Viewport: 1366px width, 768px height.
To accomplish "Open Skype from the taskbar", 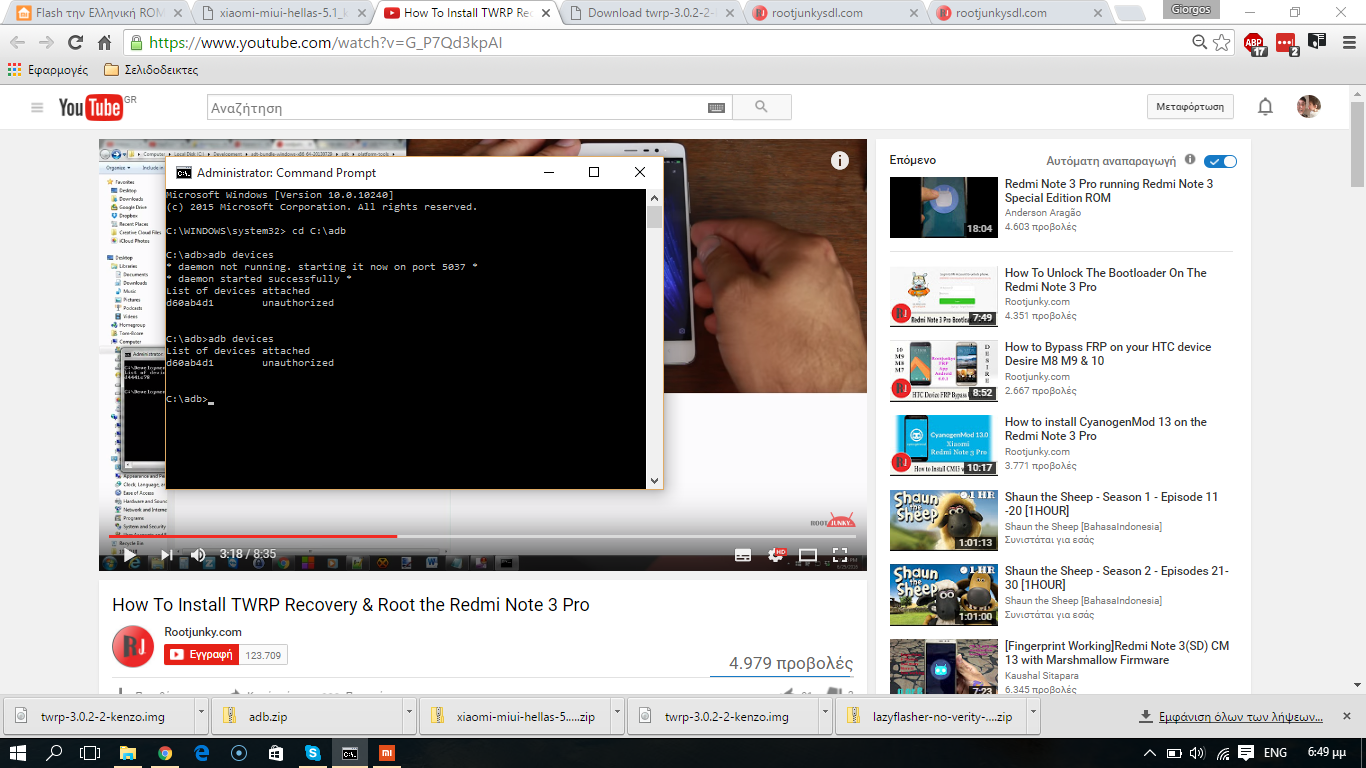I will (x=312, y=753).
